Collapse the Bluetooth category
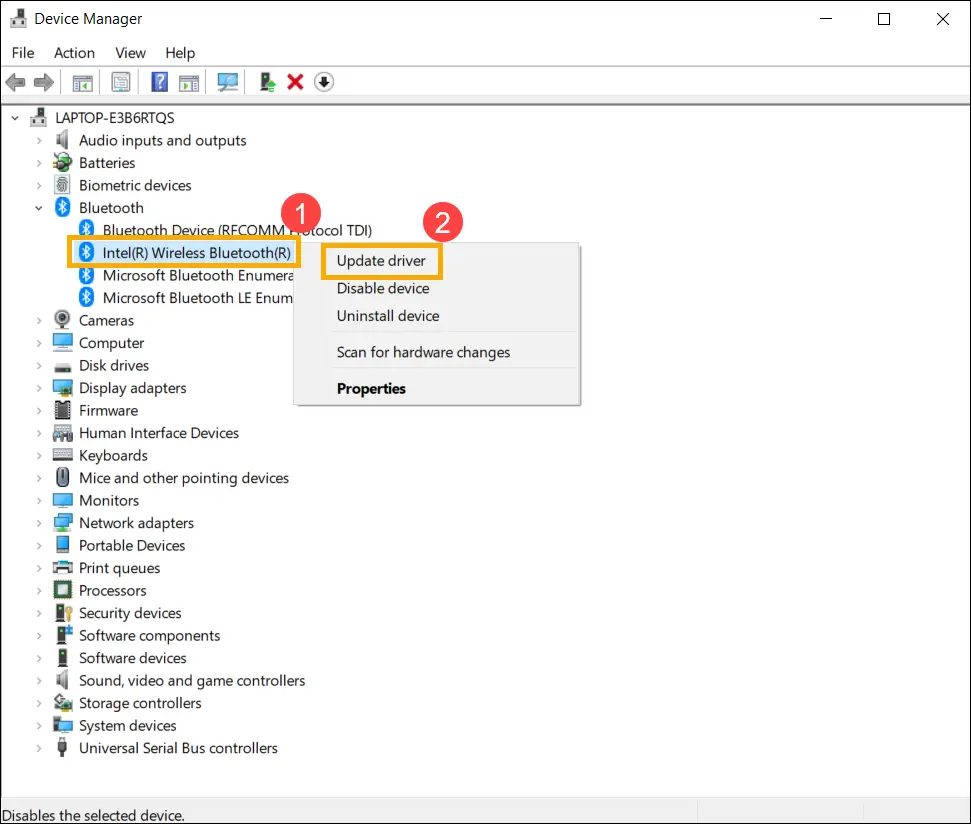971x824 pixels. tap(39, 208)
